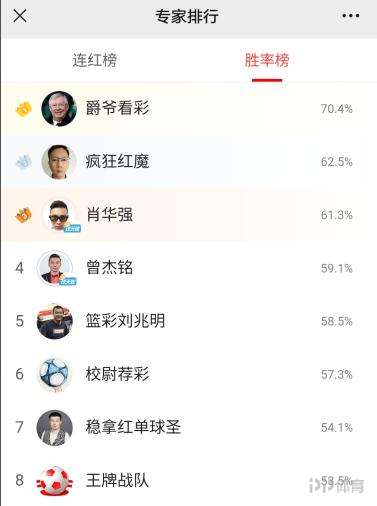Select the 王牌战队 name entry
The height and width of the screenshot is (506, 377).
[117, 481]
